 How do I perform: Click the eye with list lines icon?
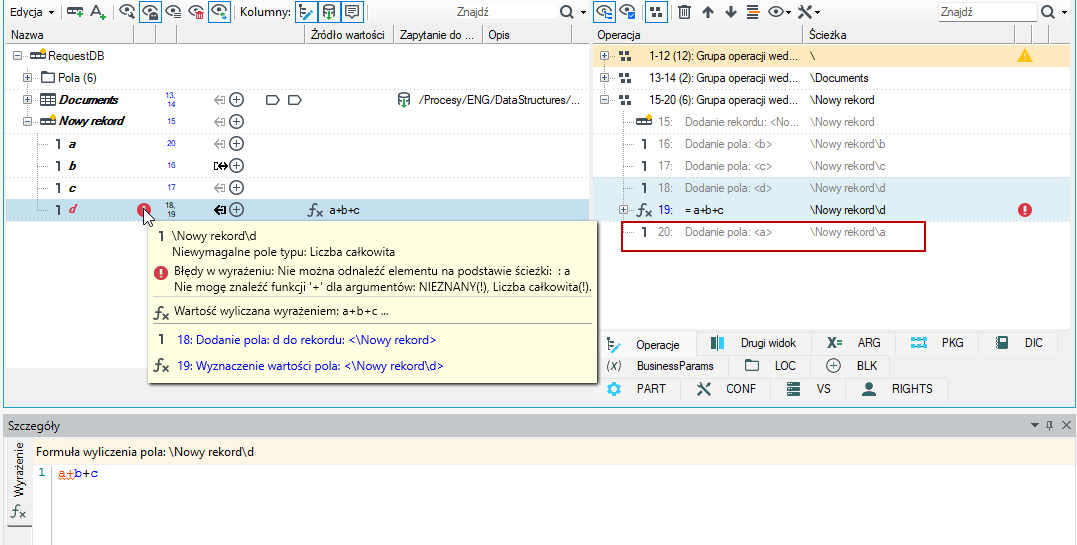174,12
